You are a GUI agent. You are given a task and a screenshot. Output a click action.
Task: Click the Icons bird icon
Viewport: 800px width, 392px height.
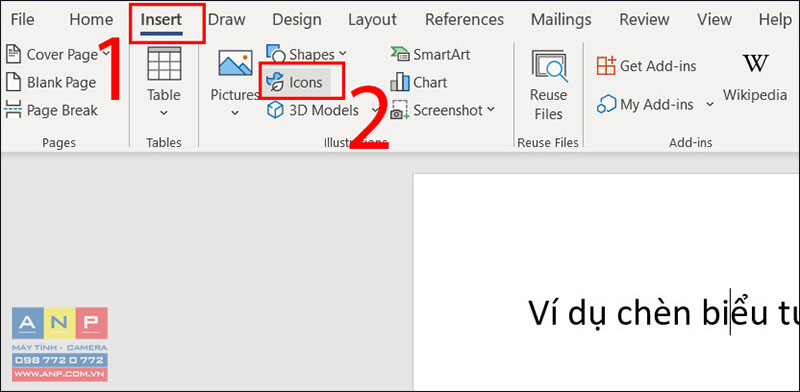[x=276, y=82]
